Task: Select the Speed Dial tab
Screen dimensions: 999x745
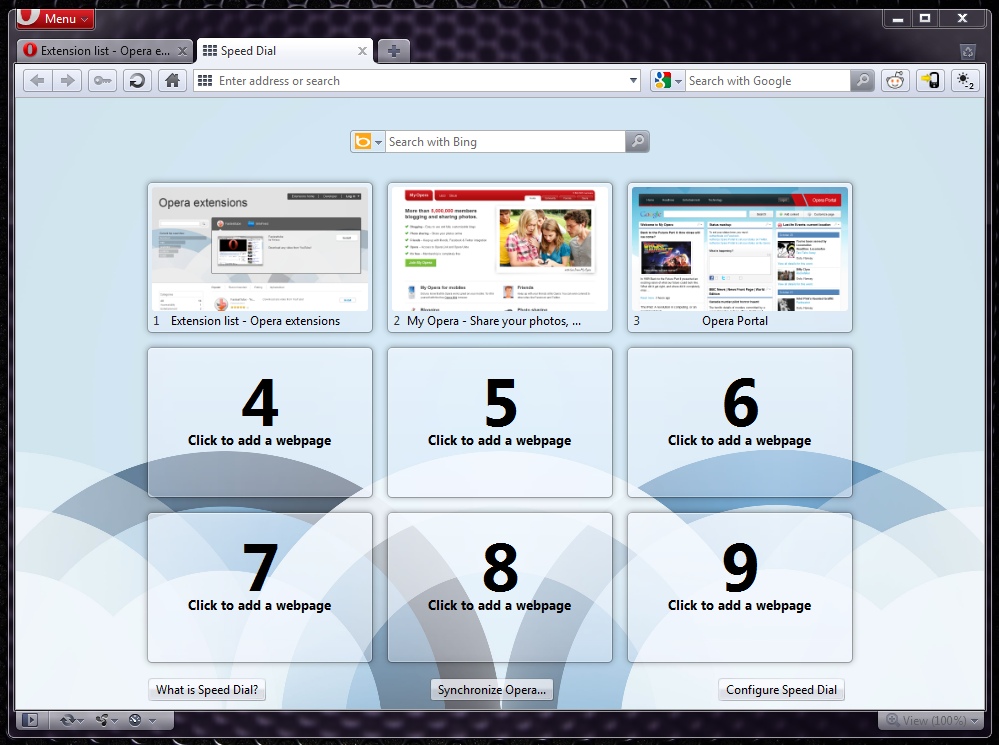Action: point(285,51)
